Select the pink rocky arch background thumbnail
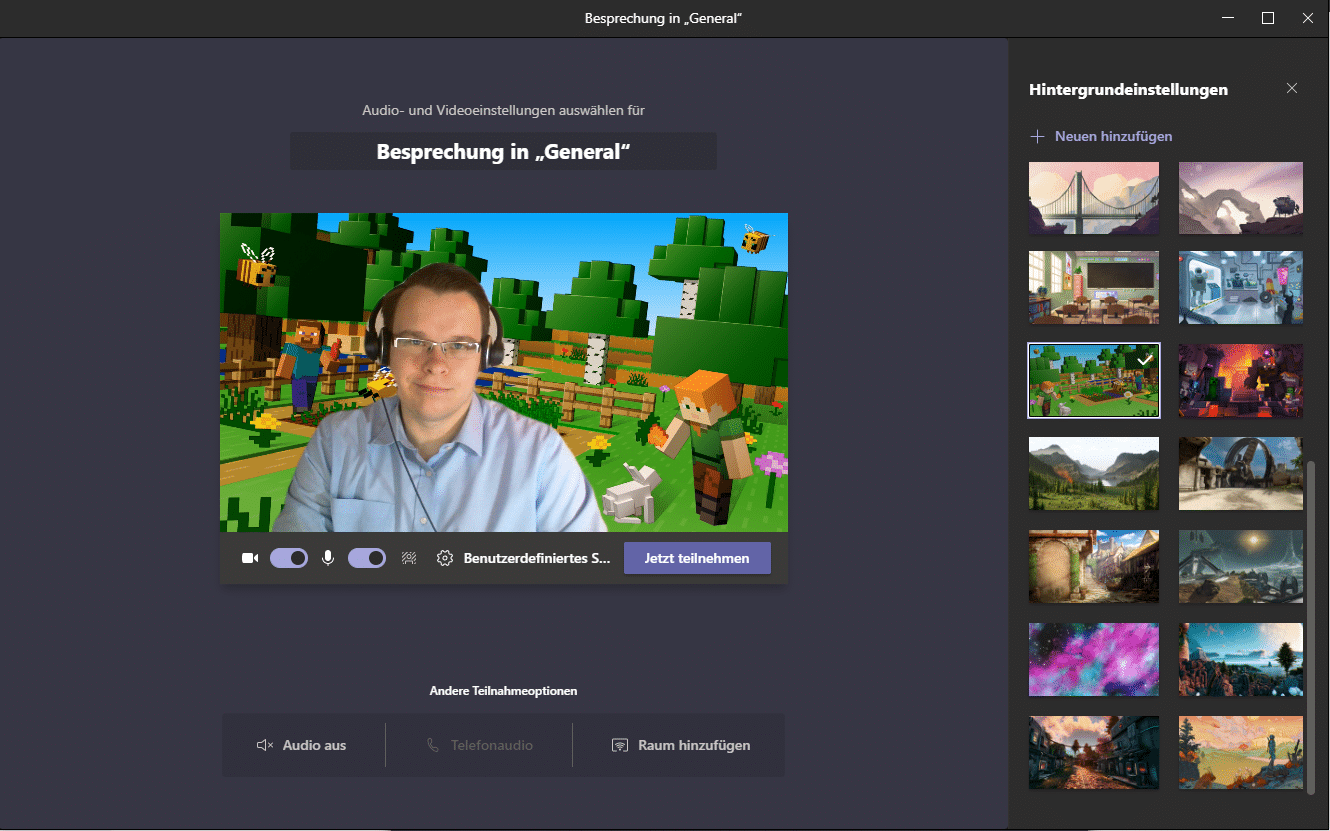This screenshot has width=1330, height=831. [1241, 198]
